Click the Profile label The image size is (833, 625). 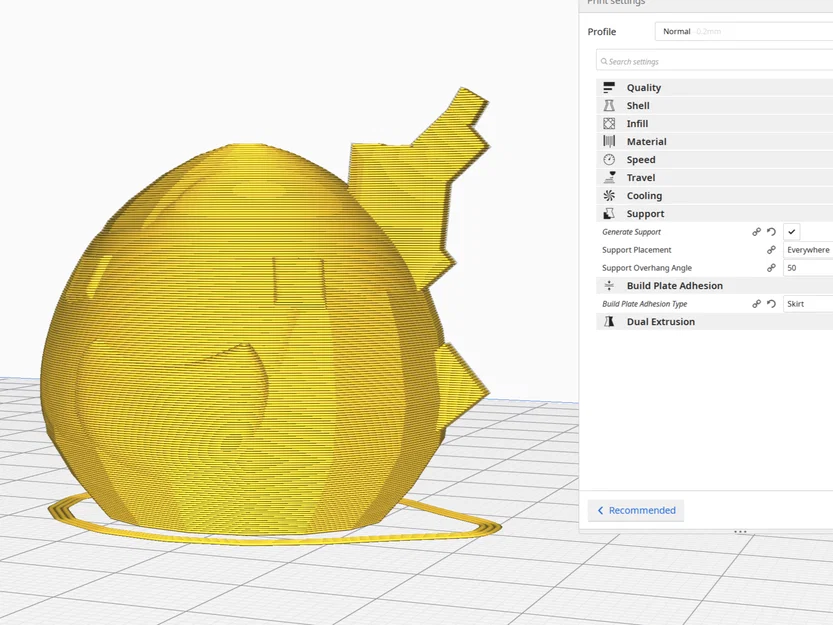click(602, 32)
